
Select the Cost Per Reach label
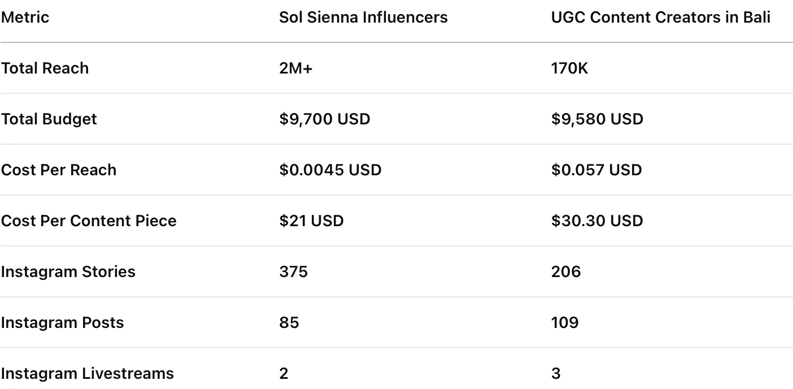(59, 170)
